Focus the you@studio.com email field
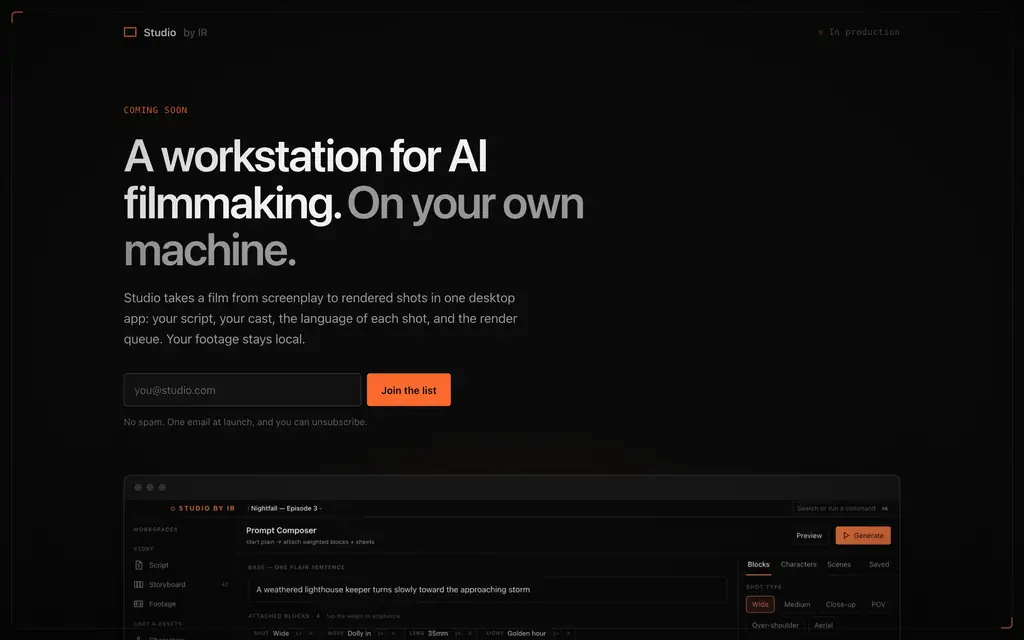 (242, 390)
